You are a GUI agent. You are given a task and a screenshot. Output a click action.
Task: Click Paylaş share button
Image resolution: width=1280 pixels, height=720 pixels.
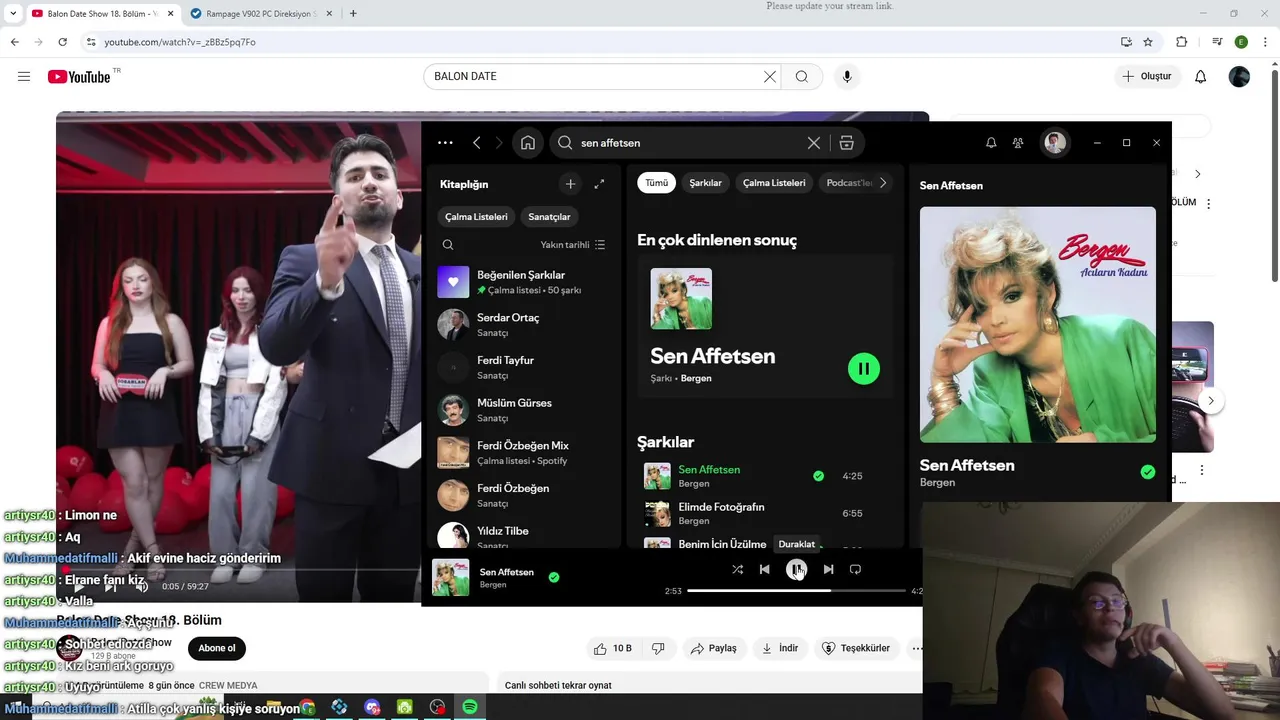pyautogui.click(x=713, y=648)
